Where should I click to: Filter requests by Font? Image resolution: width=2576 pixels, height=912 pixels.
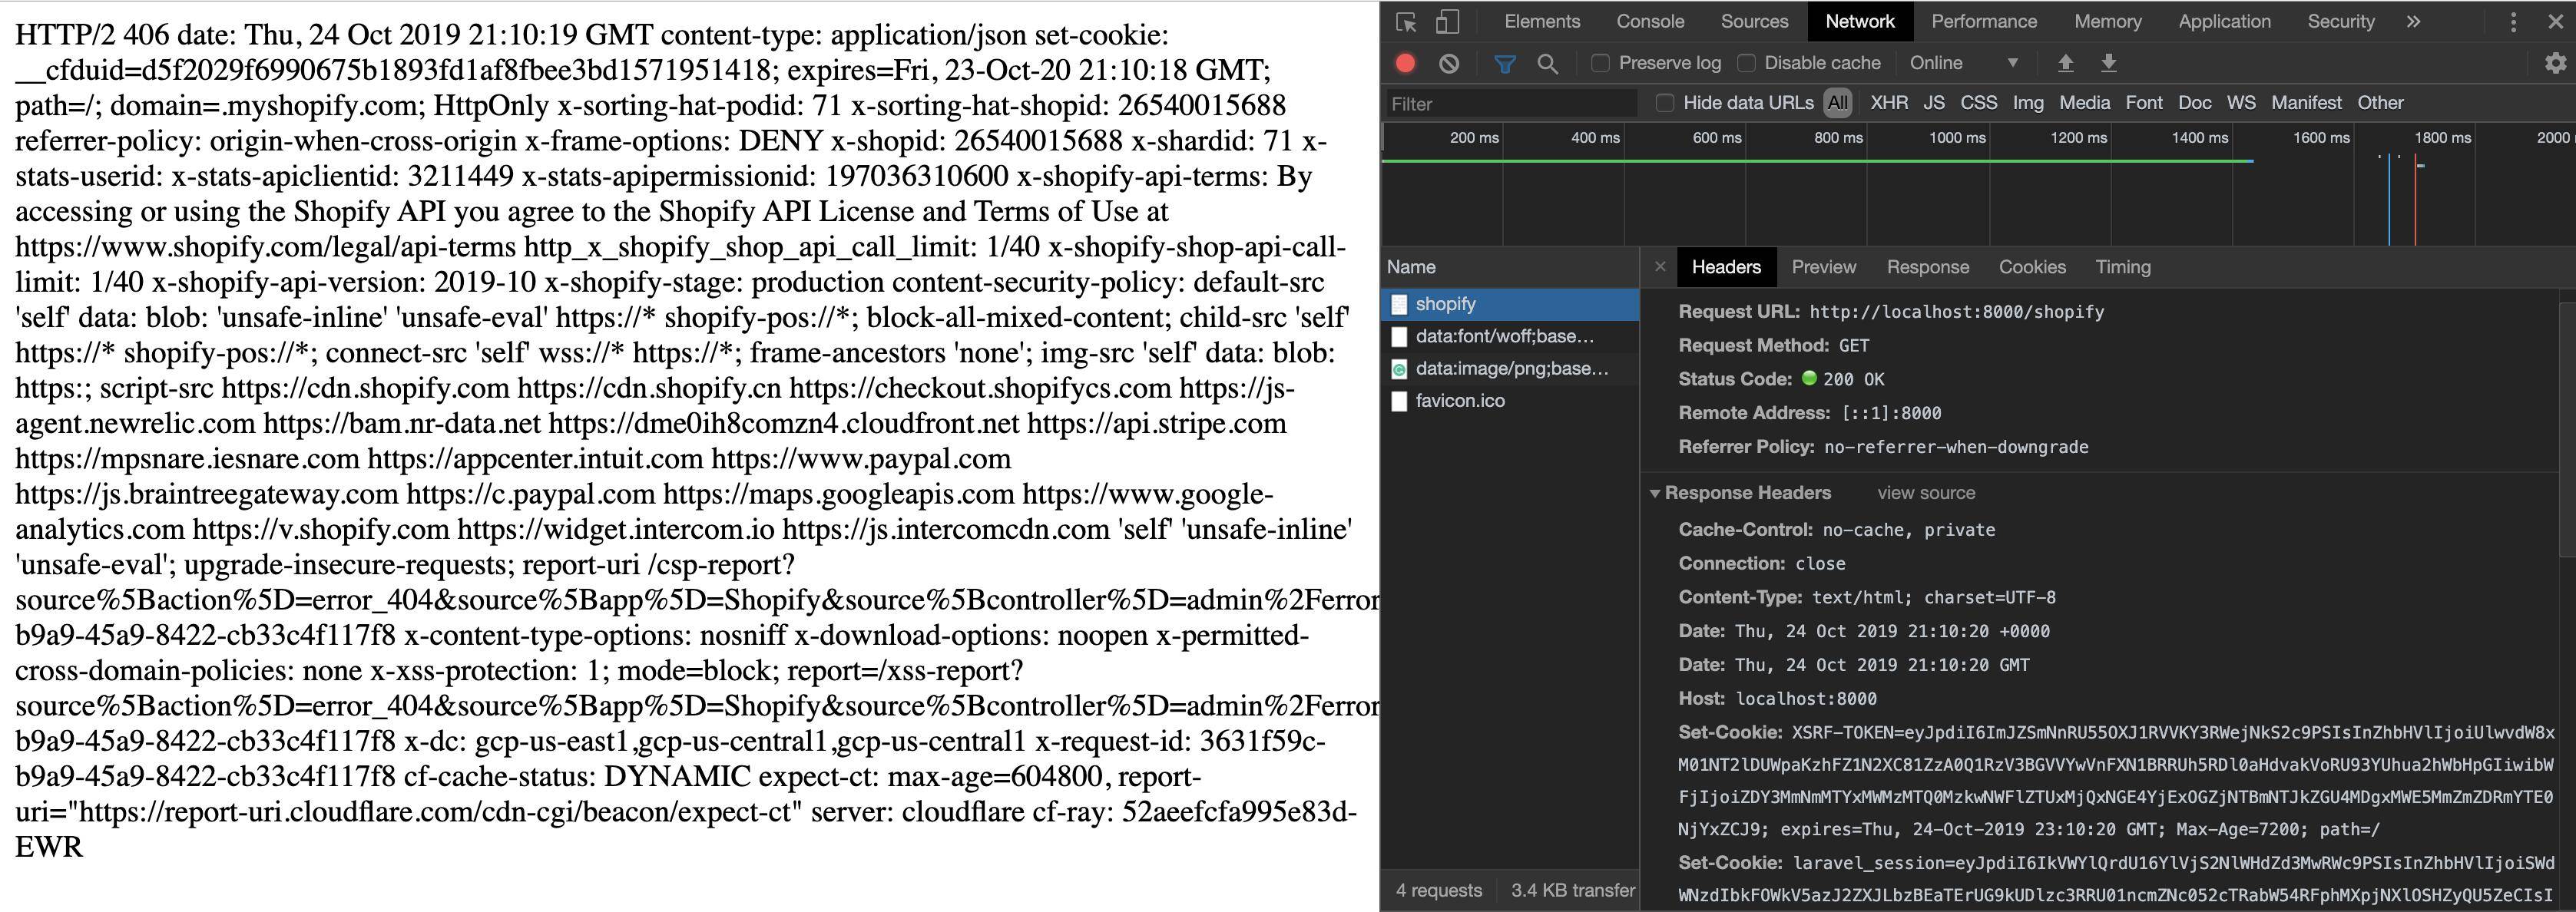[2143, 103]
